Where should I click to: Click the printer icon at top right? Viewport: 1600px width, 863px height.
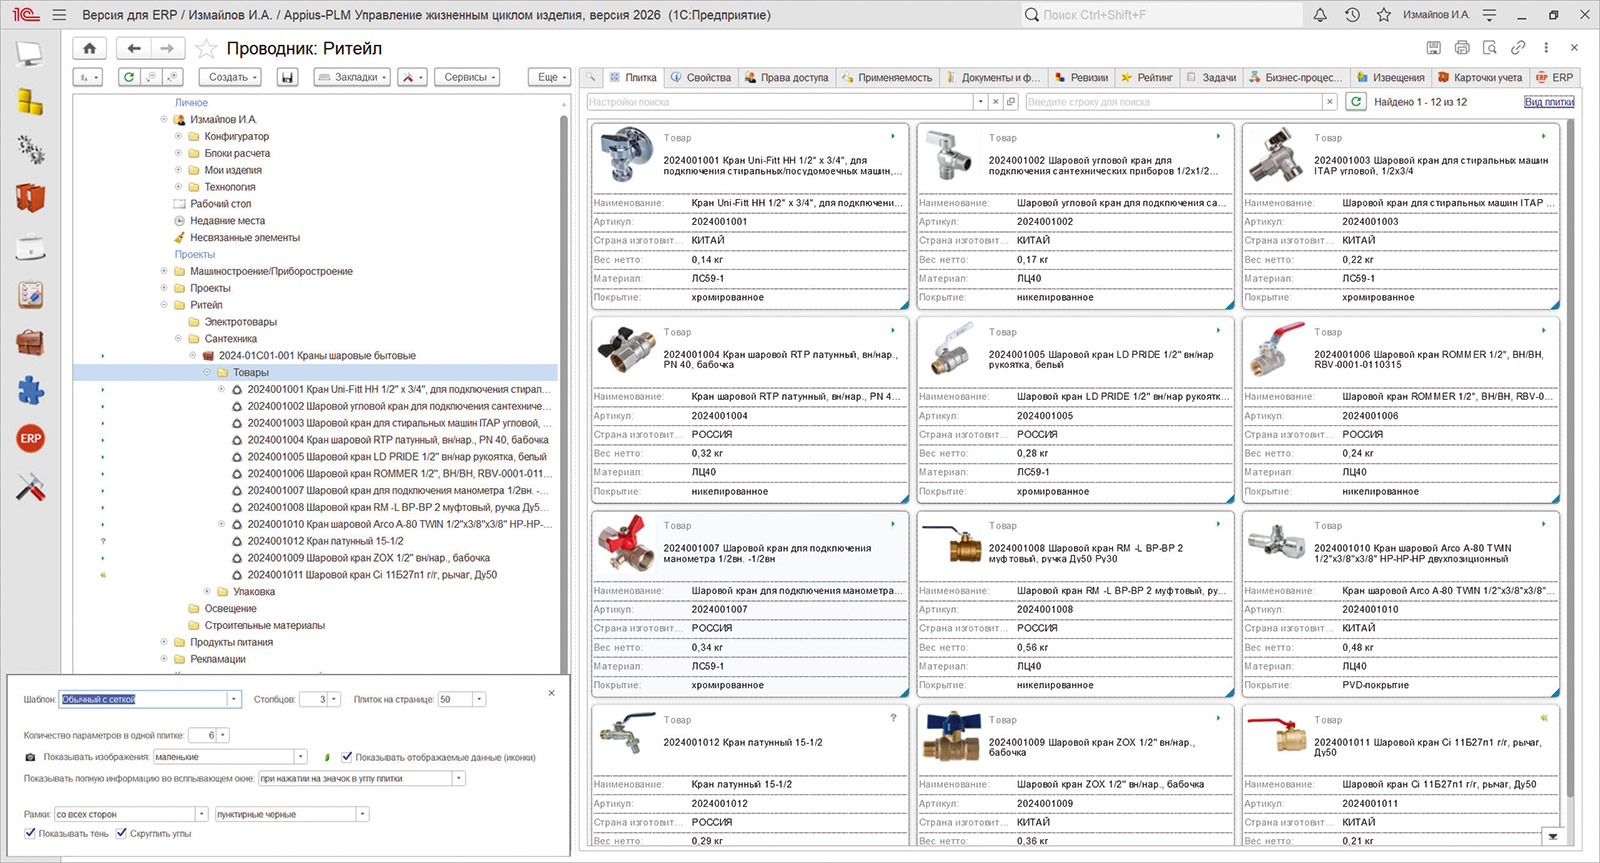(x=1462, y=47)
